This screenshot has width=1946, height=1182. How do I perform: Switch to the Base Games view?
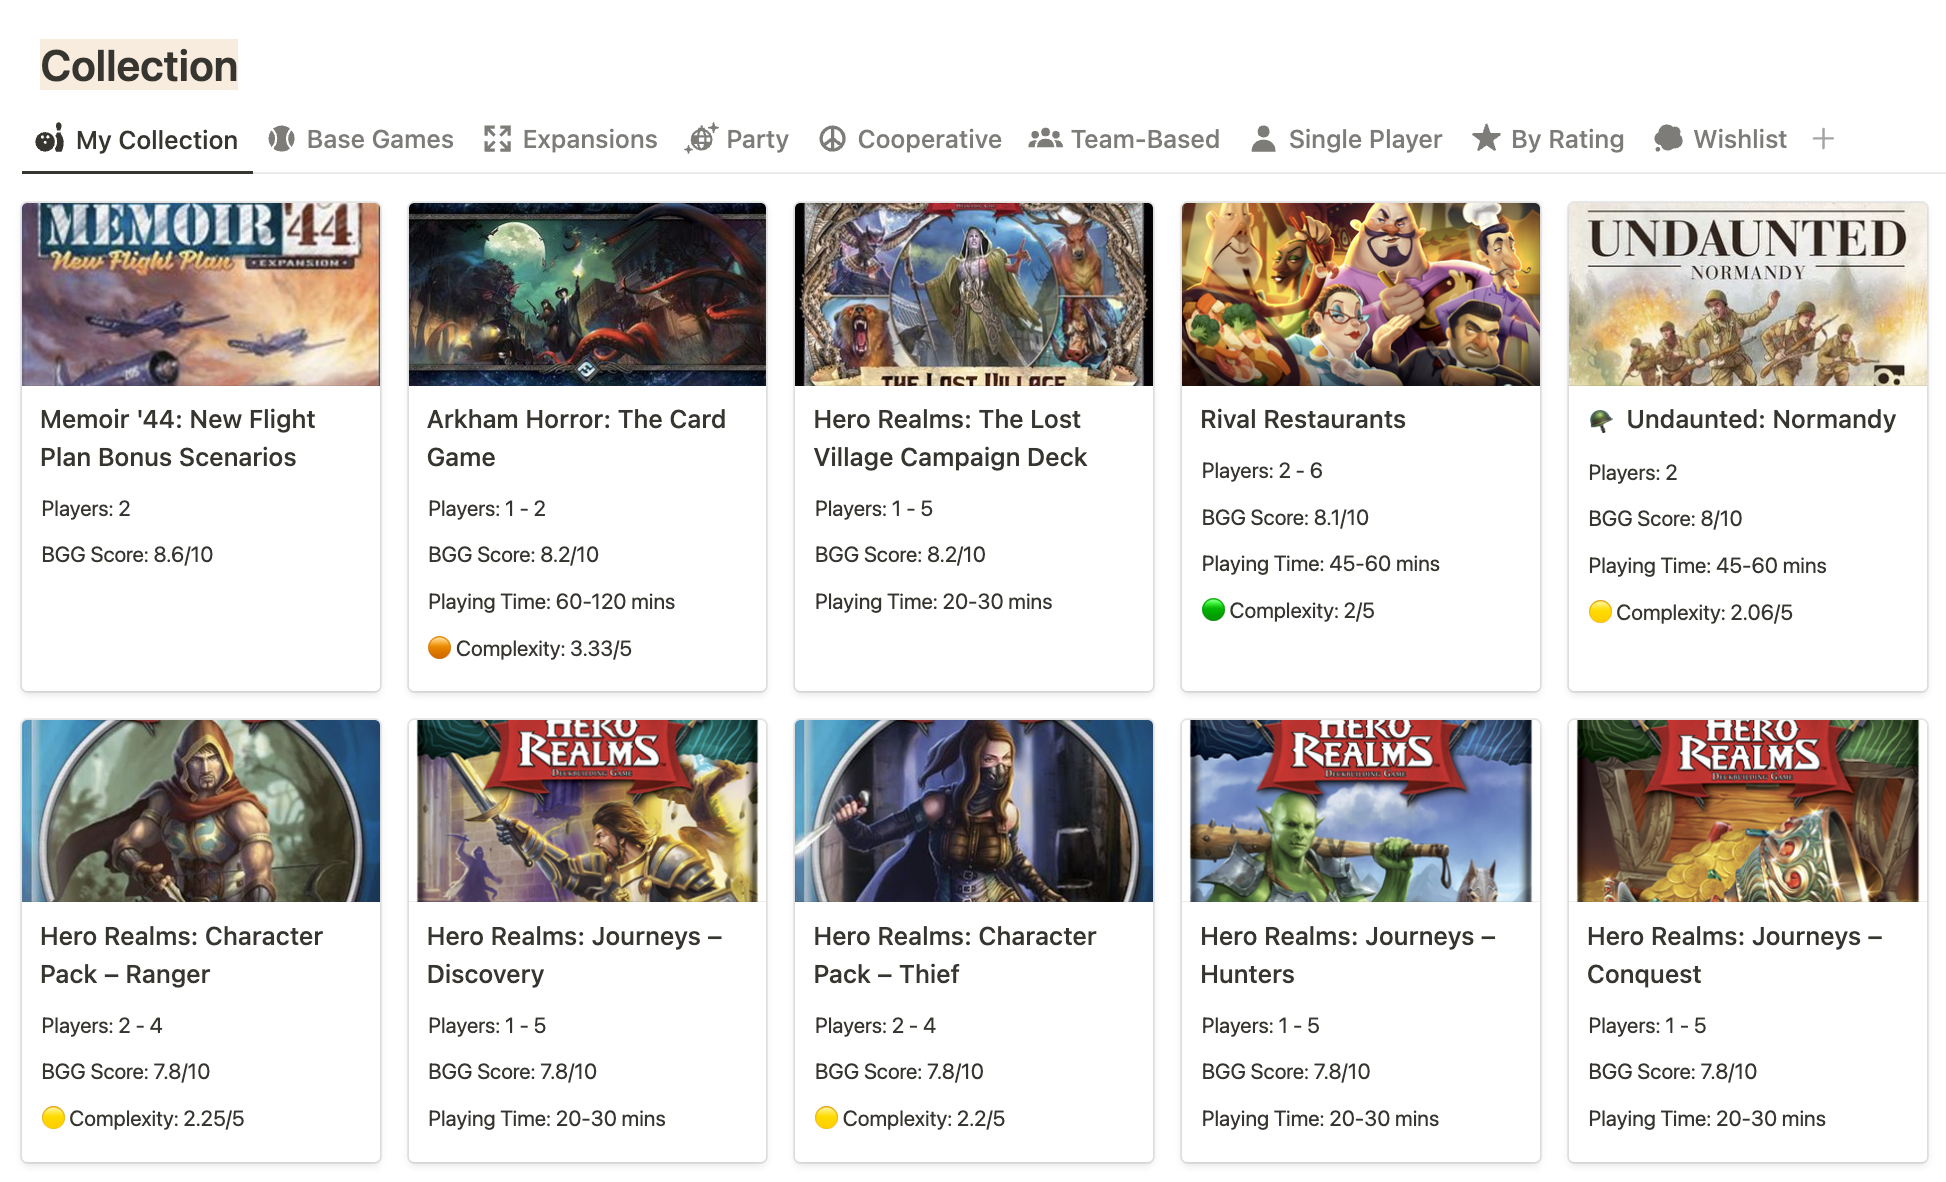[x=361, y=139]
